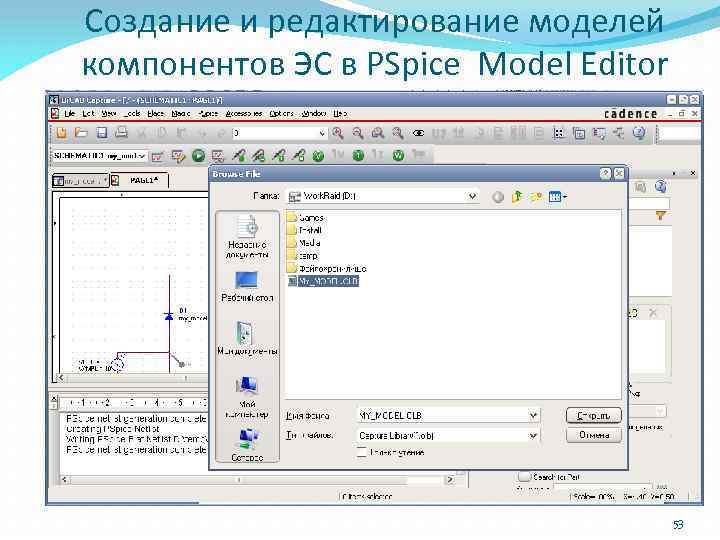Open the temp folder
720x540 pixels.
coord(302,256)
